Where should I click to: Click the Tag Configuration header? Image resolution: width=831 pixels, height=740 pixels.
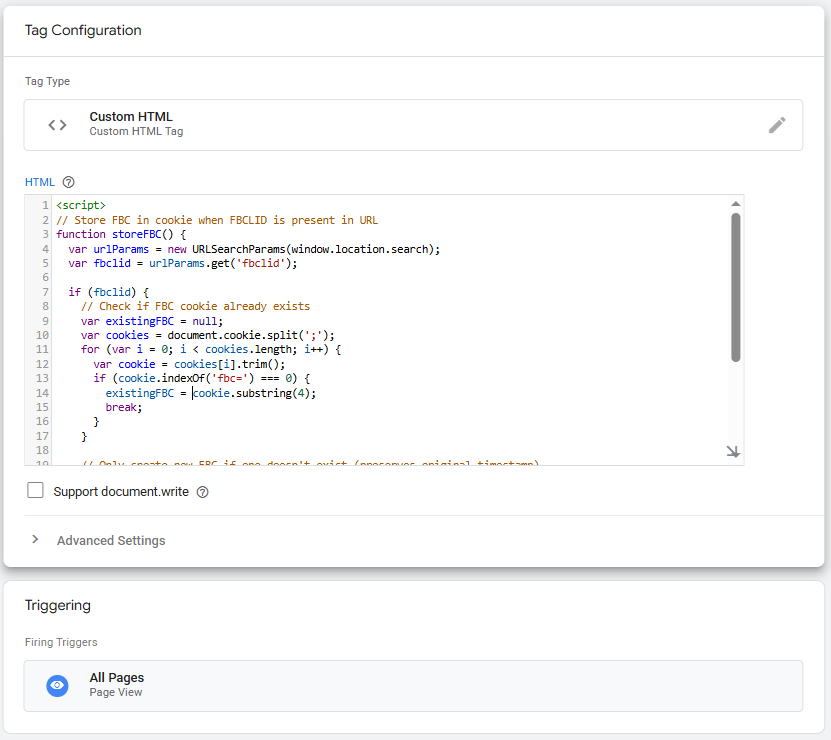point(83,31)
